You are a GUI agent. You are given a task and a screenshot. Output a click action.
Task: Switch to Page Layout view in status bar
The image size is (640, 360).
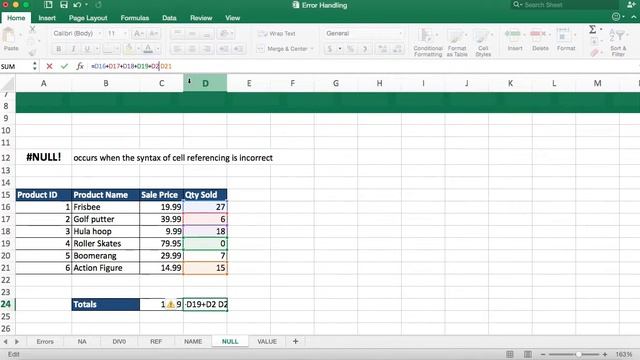coord(527,354)
